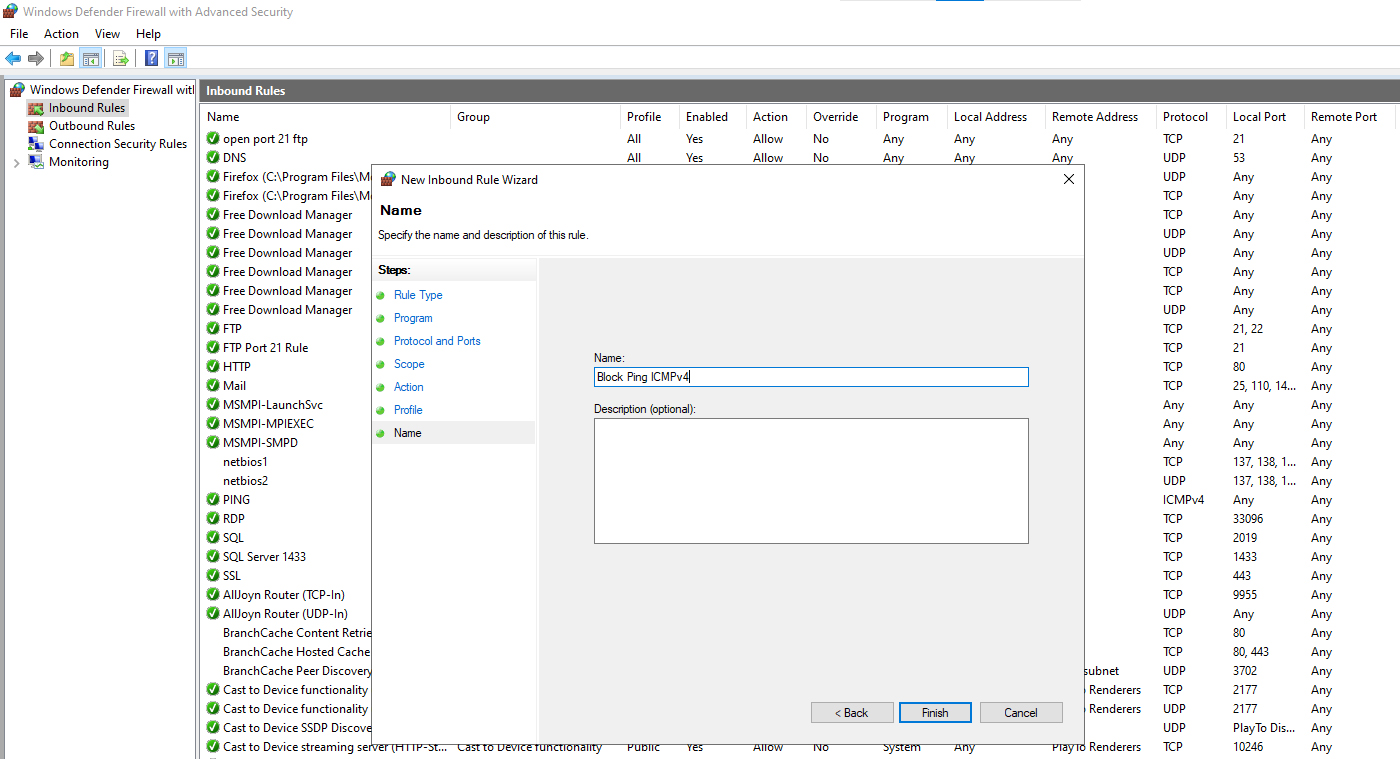Click Finish to create the rule
The height and width of the screenshot is (759, 1400).
click(935, 713)
